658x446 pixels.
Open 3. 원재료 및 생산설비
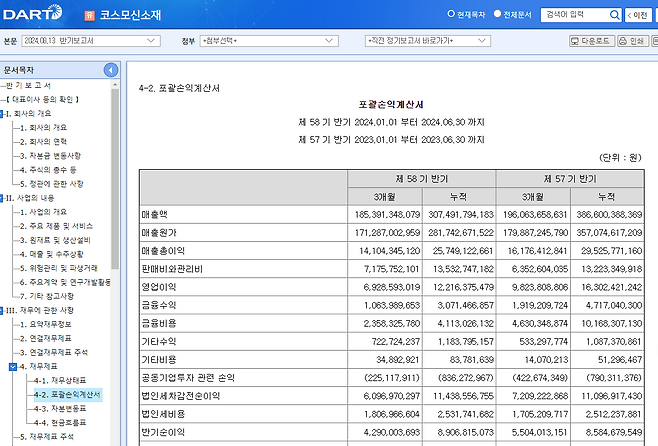(55, 240)
